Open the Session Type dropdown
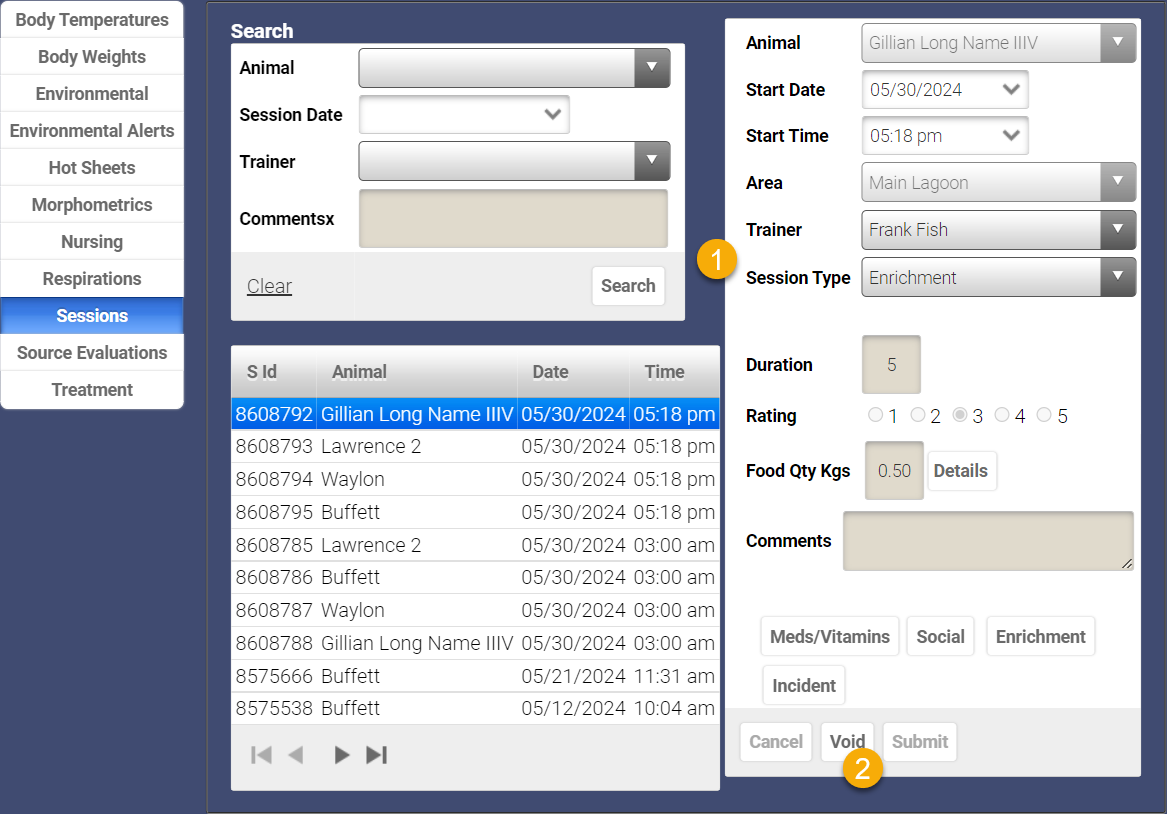 click(999, 278)
